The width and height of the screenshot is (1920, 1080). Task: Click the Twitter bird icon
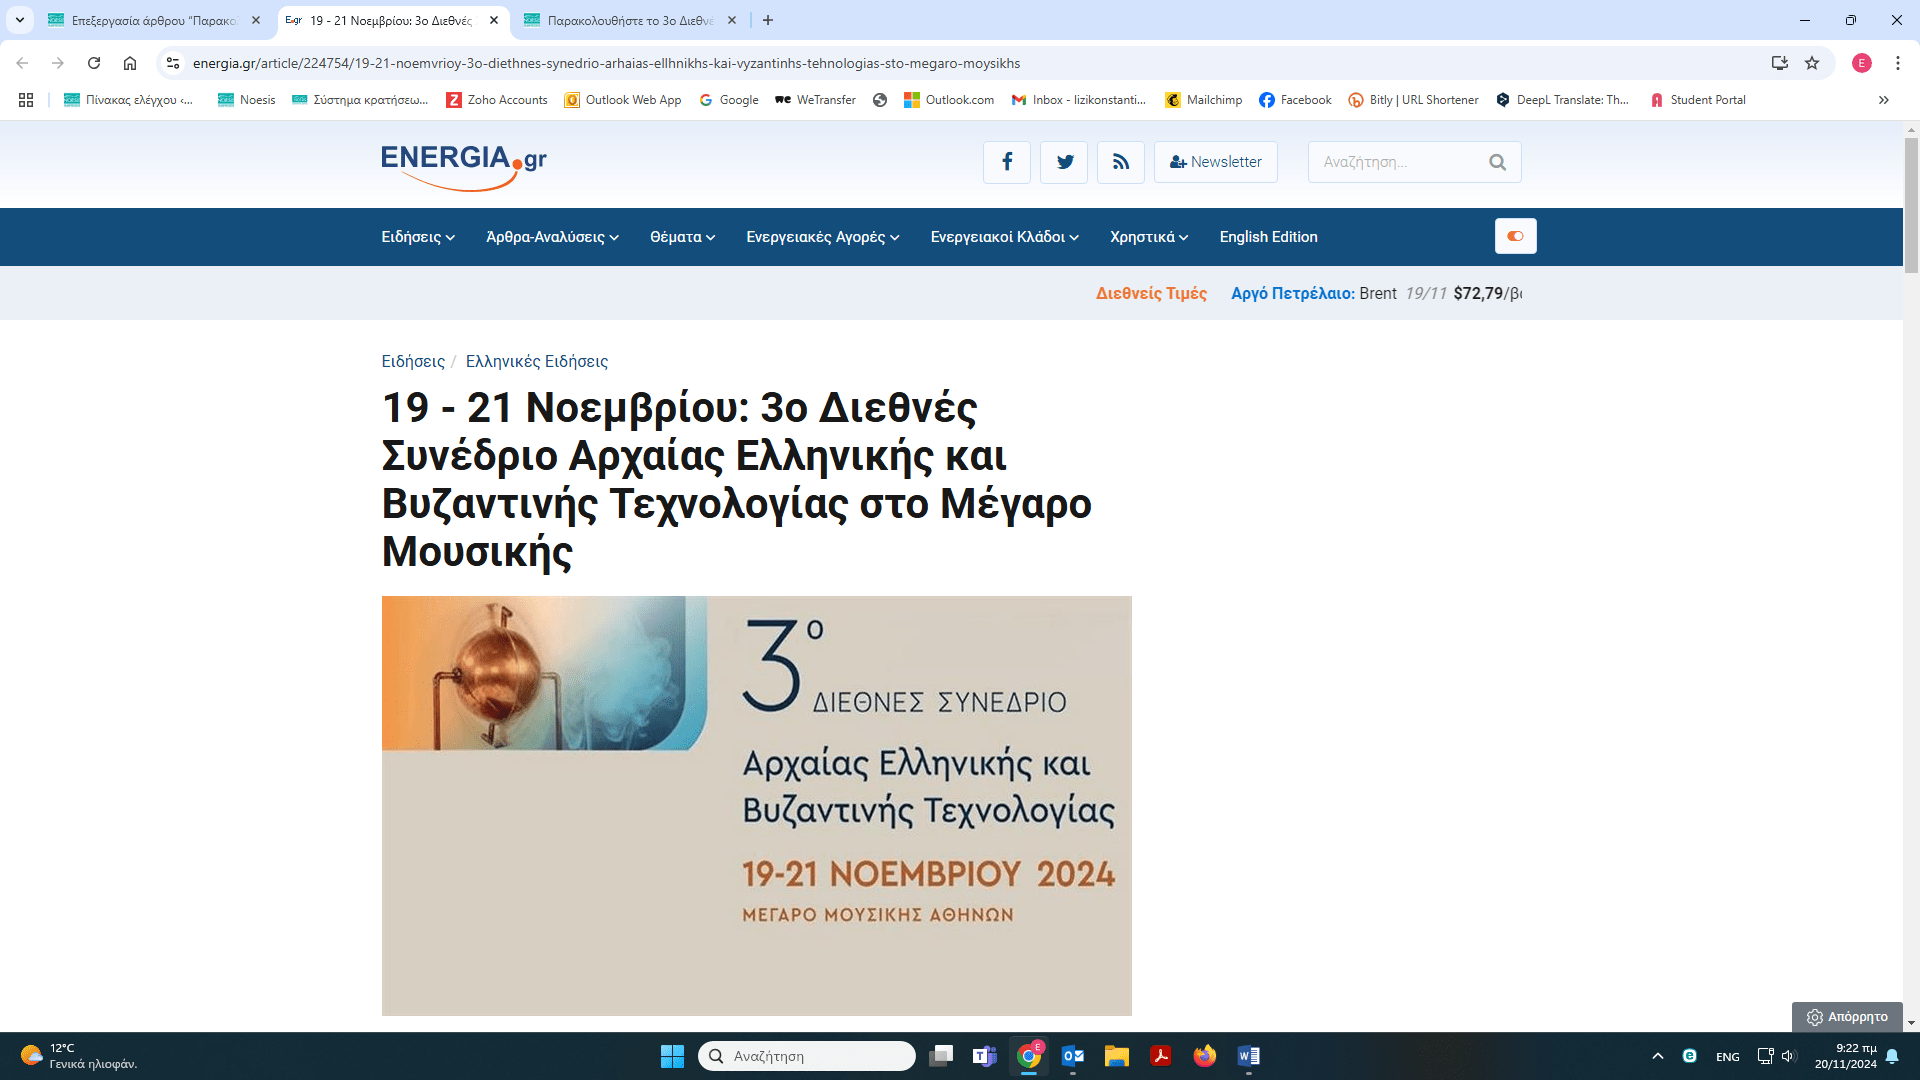coord(1064,162)
